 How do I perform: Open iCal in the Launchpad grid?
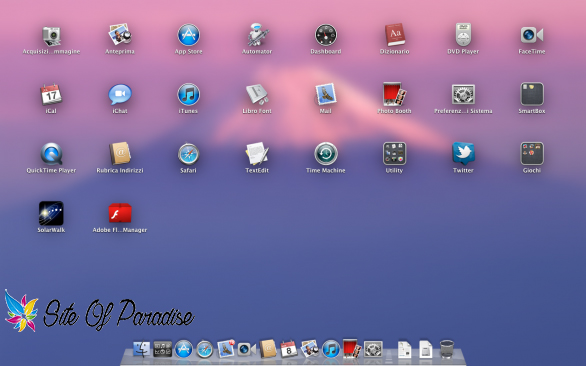click(x=51, y=94)
